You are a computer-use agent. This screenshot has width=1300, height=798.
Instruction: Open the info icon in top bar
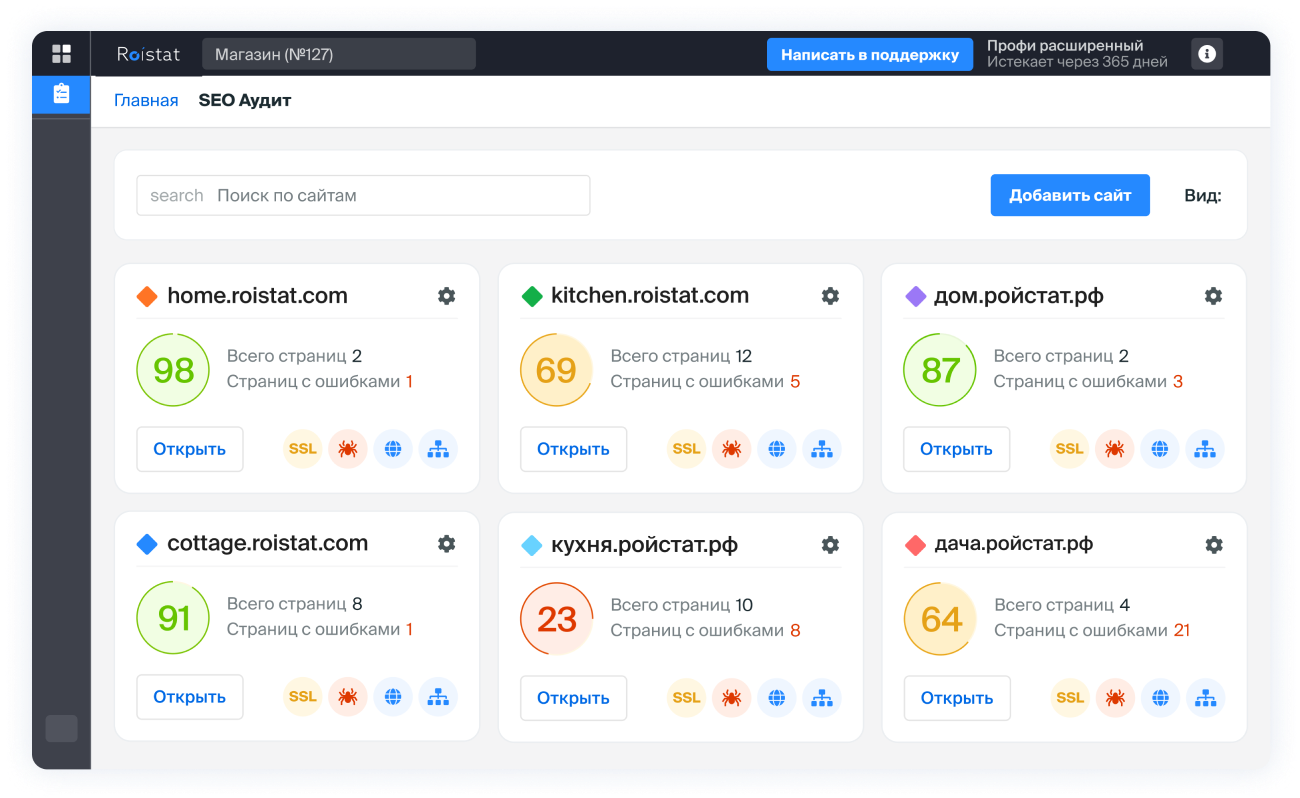click(x=1207, y=54)
